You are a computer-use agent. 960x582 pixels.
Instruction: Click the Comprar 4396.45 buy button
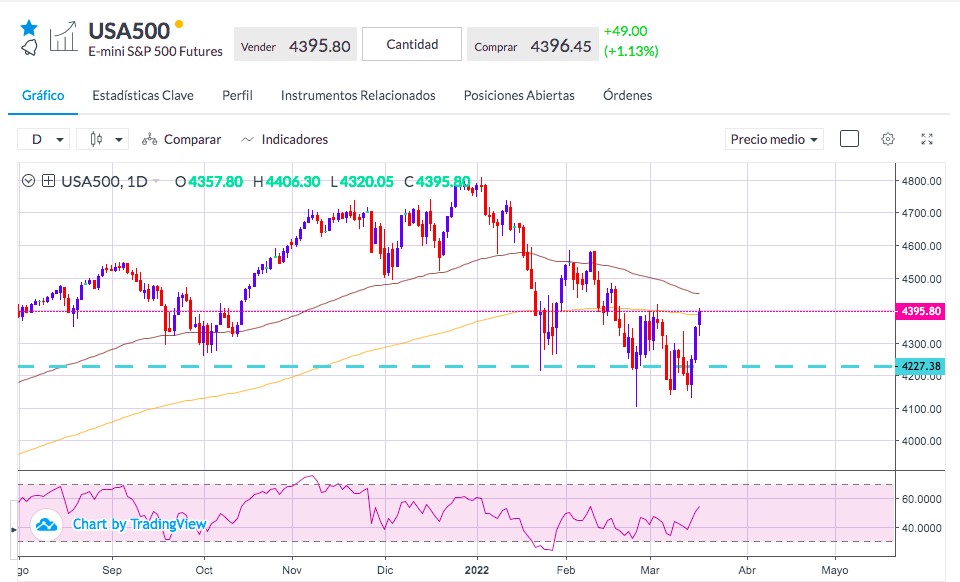click(533, 44)
